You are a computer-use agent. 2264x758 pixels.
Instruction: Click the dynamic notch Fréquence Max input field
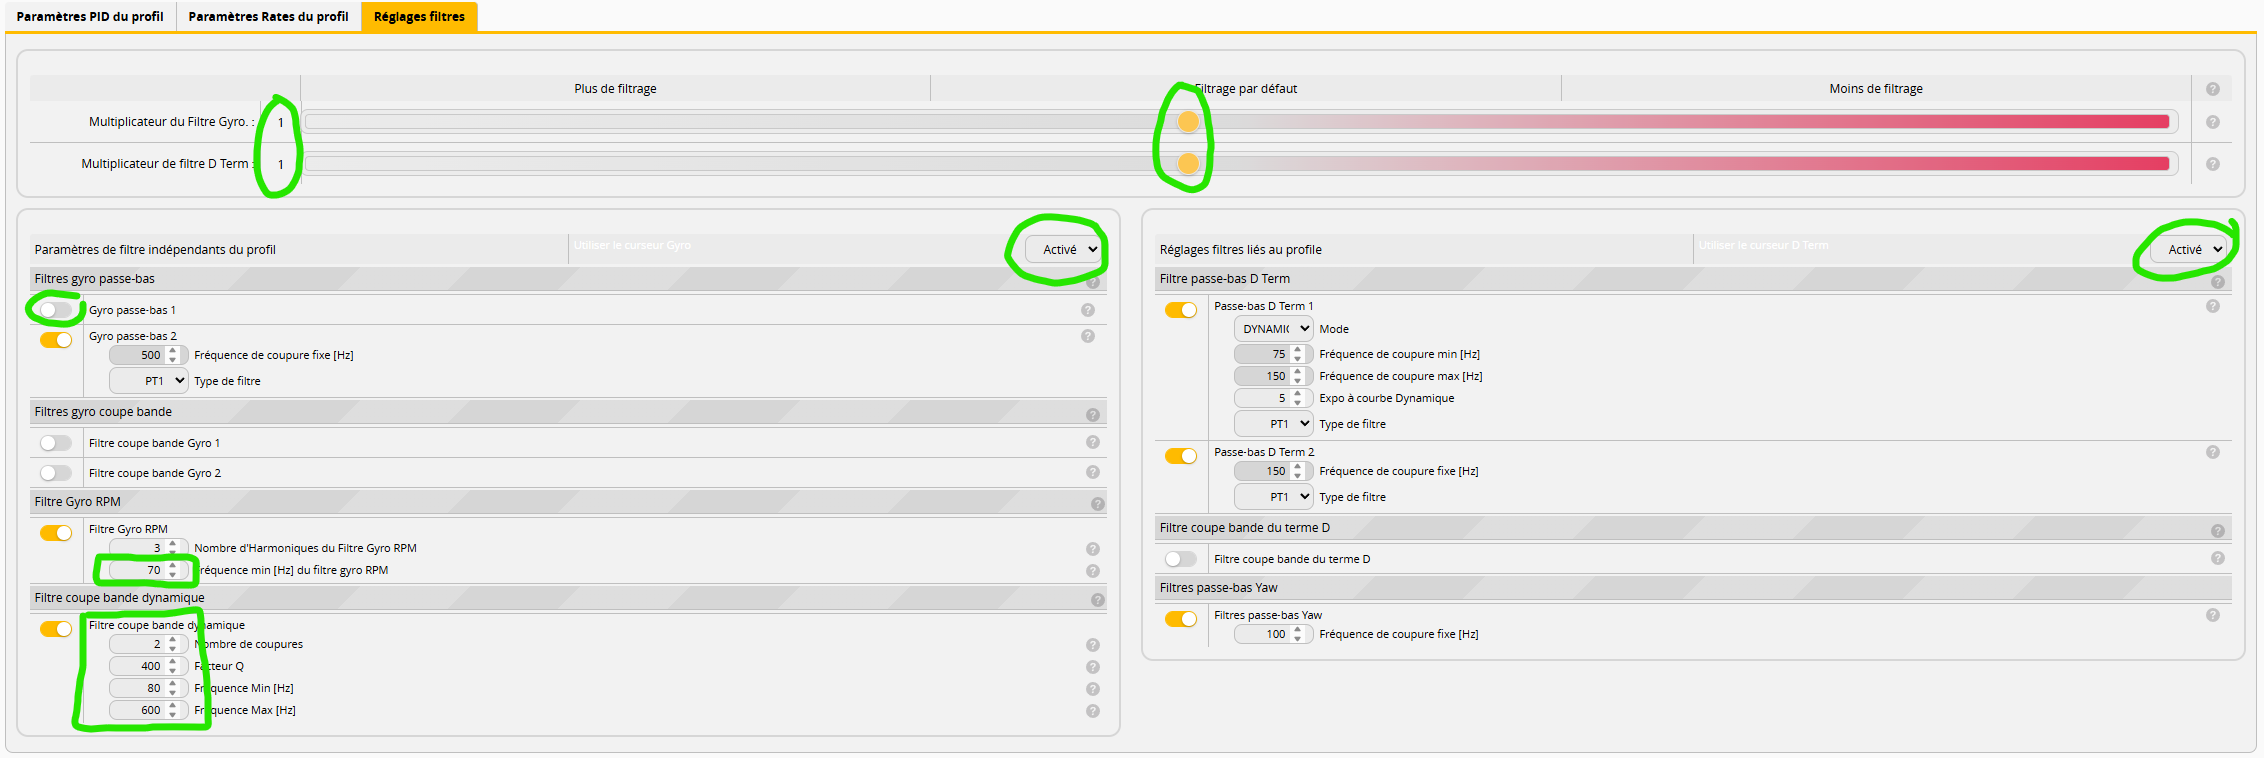[x=138, y=710]
